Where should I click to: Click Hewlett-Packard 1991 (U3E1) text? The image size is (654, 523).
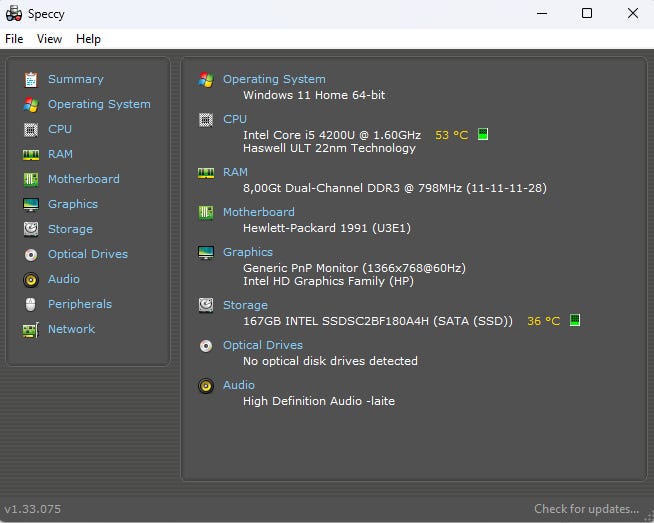pyautogui.click(x=327, y=228)
